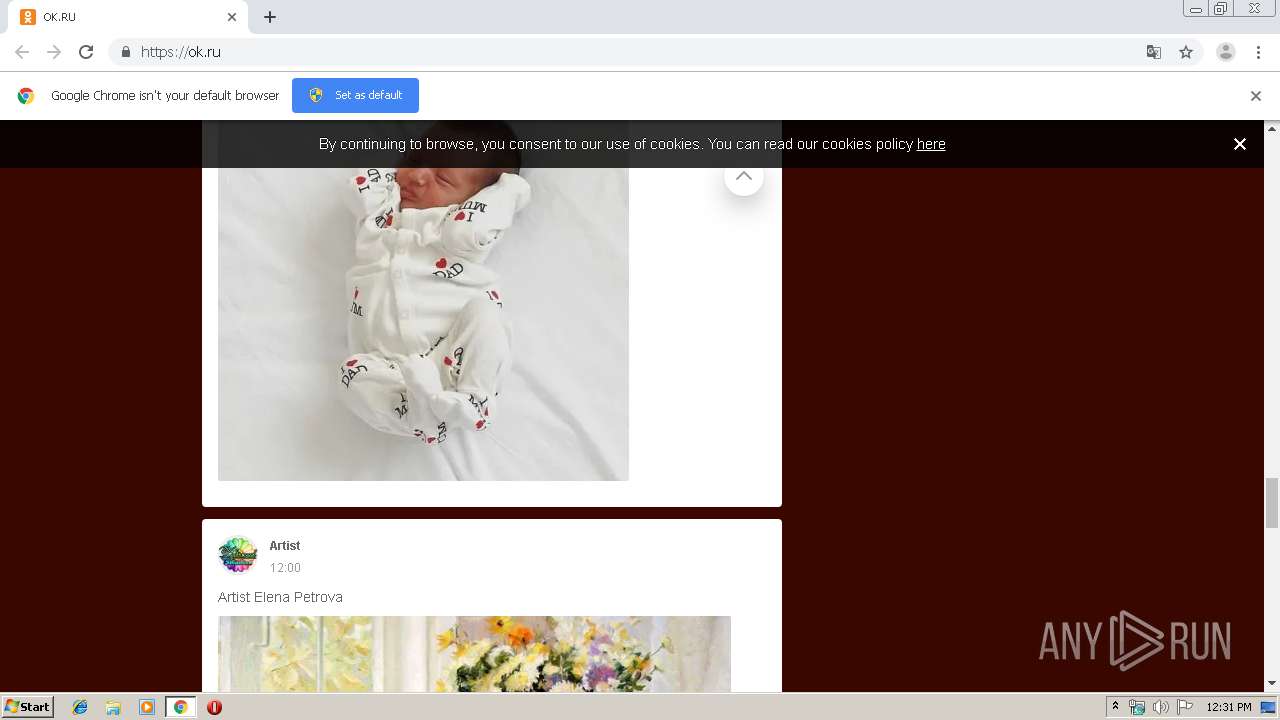Click Set as default button
The width and height of the screenshot is (1280, 720).
pyautogui.click(x=355, y=95)
